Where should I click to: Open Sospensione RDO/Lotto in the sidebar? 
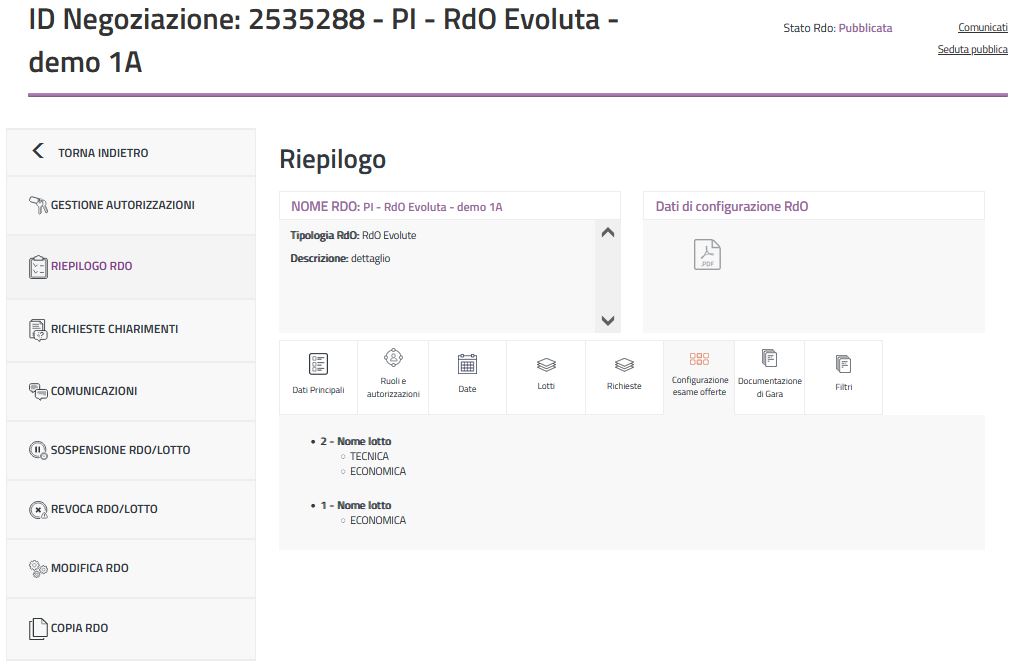[x=120, y=450]
